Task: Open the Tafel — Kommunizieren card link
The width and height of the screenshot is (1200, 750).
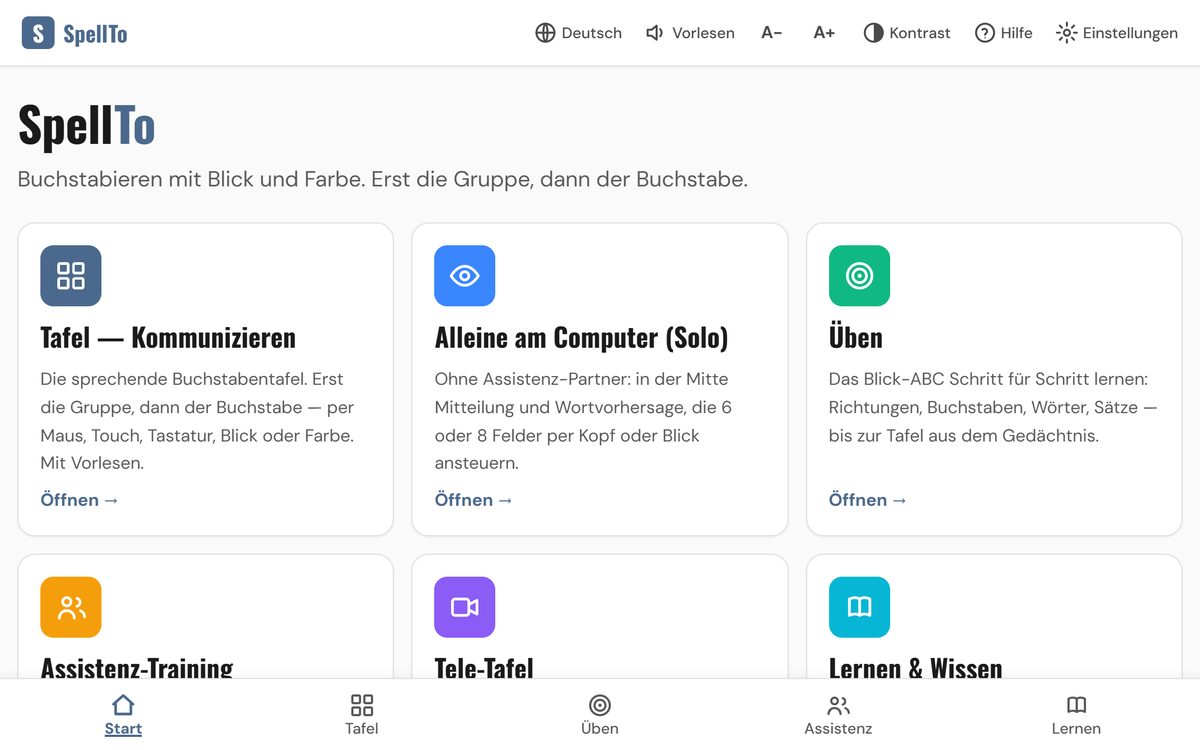Action: [79, 500]
